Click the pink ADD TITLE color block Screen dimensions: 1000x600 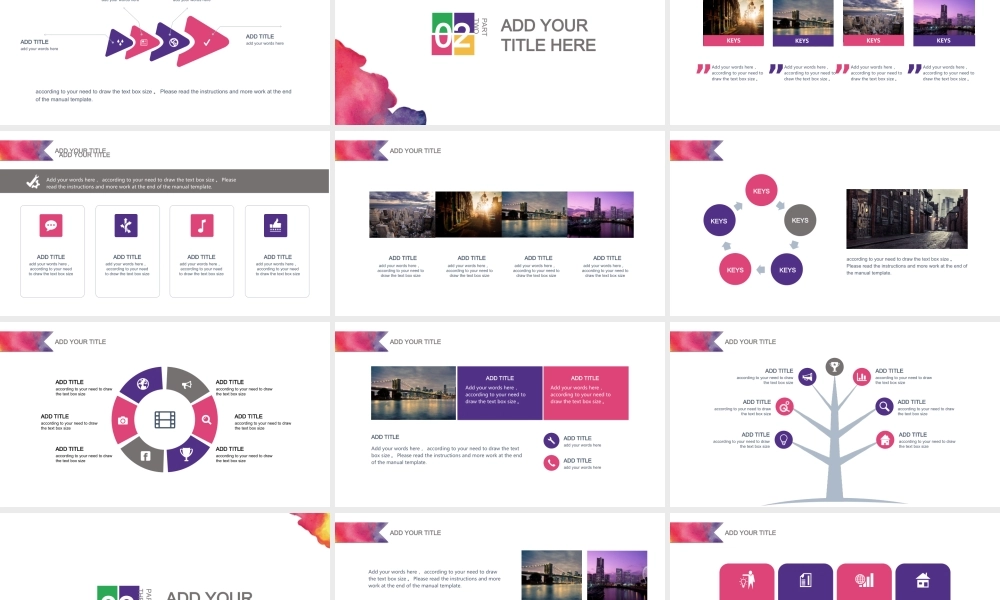pyautogui.click(x=585, y=392)
